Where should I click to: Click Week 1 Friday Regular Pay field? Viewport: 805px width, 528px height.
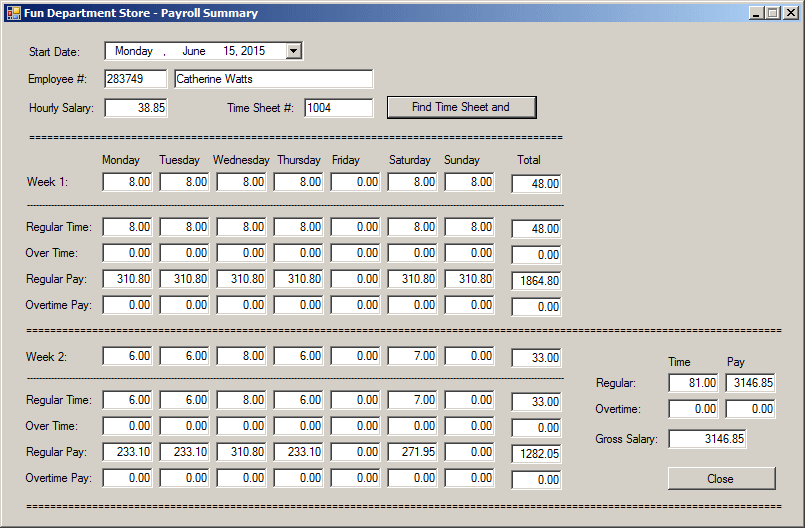pyautogui.click(x=355, y=279)
